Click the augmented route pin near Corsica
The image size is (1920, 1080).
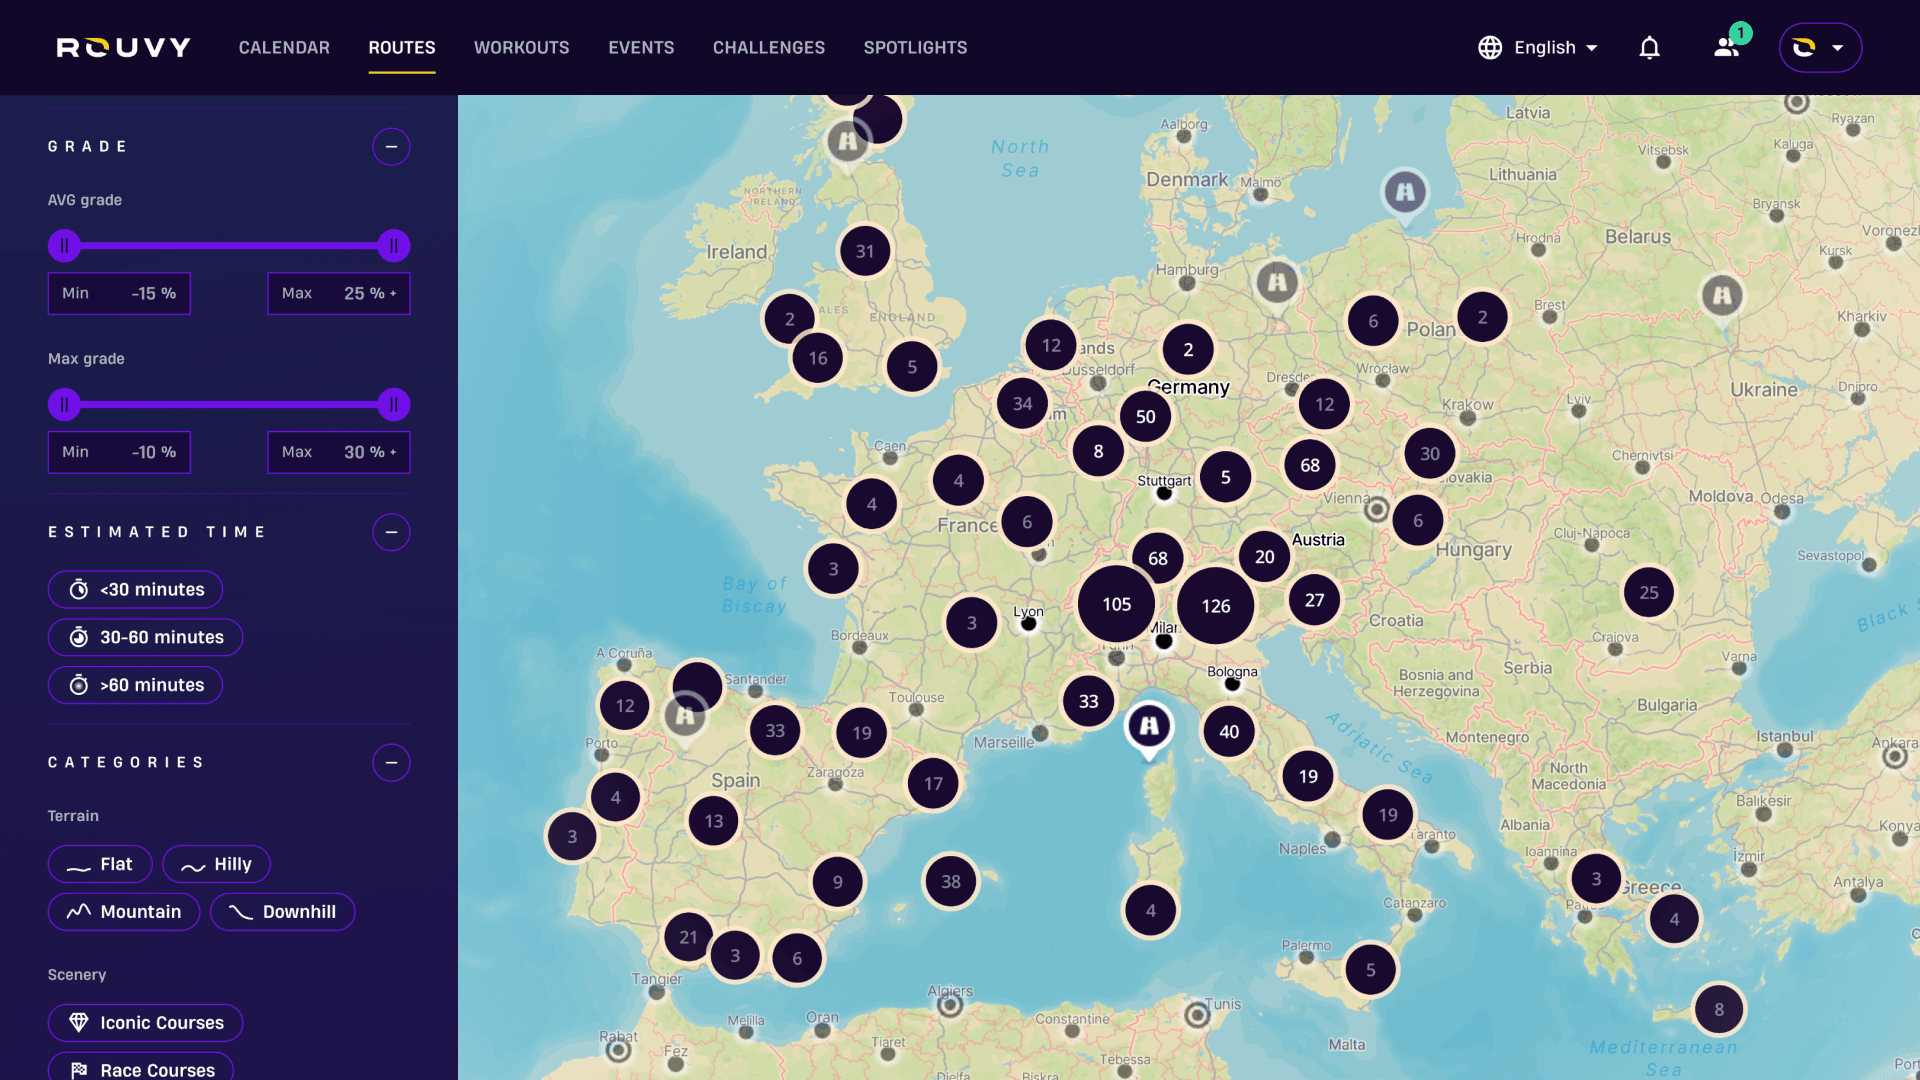(x=1149, y=729)
